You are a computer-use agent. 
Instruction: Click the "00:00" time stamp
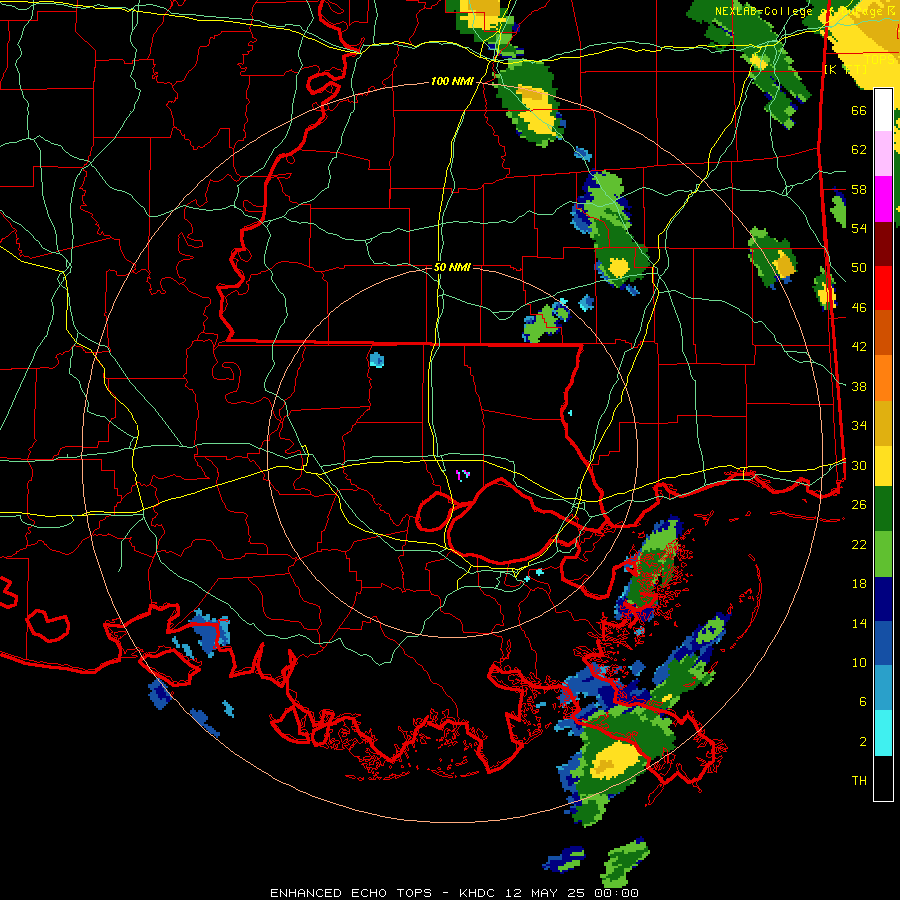pos(616,893)
